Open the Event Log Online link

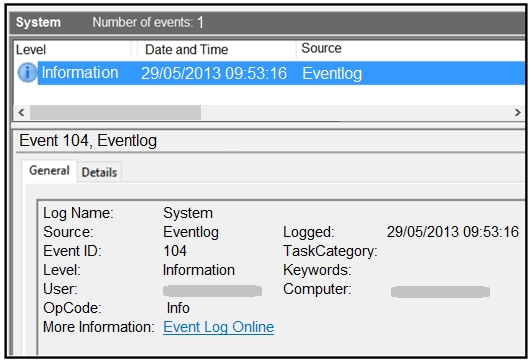click(218, 327)
